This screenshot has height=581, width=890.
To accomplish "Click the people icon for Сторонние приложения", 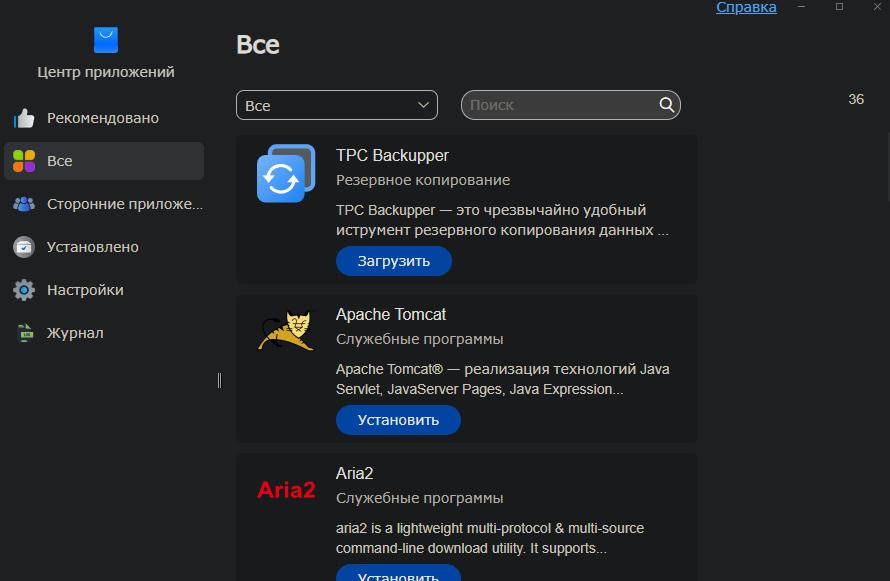I will pos(24,204).
